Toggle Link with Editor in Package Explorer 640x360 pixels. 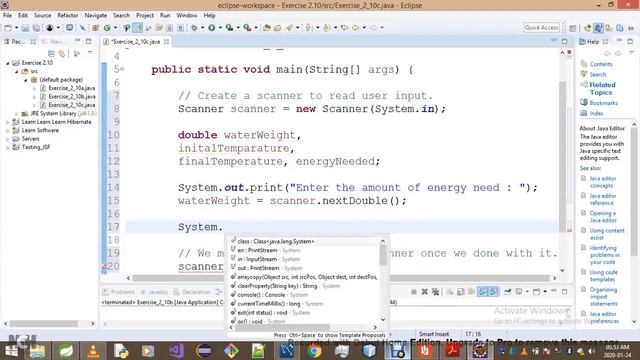[x=62, y=53]
